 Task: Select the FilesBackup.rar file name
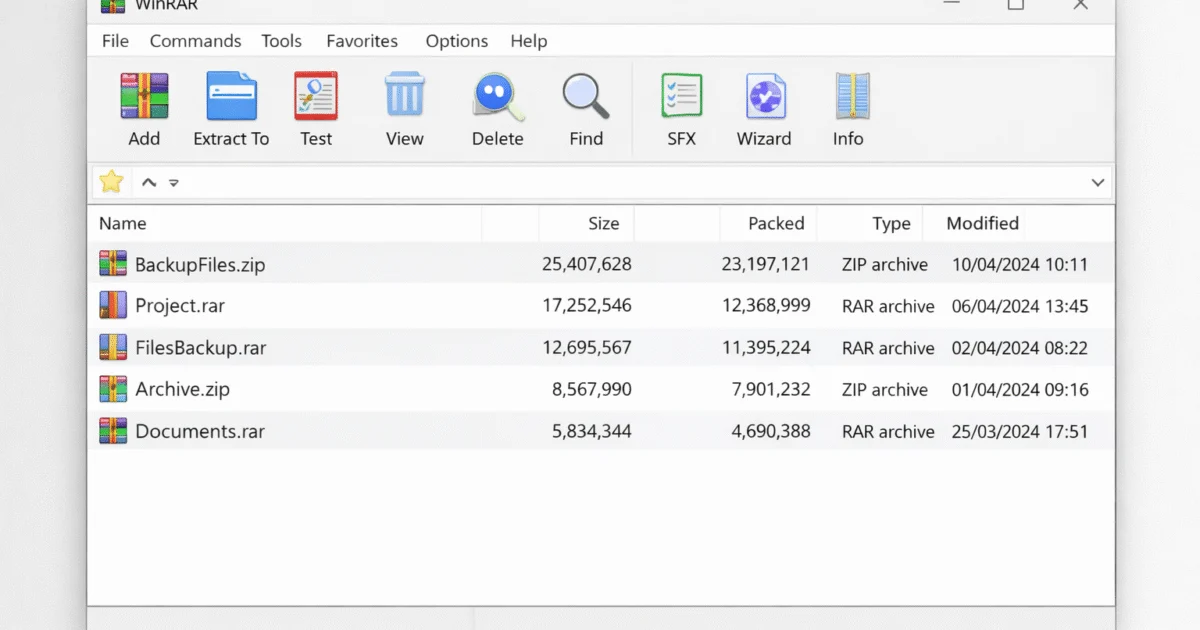201,348
